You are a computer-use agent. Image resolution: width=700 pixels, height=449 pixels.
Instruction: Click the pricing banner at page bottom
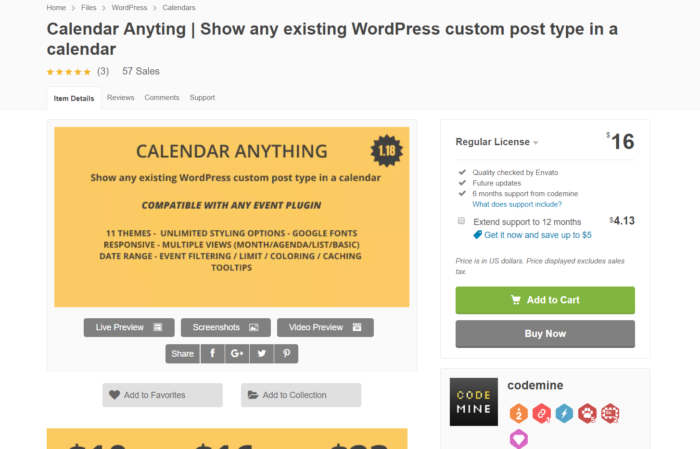point(227,439)
